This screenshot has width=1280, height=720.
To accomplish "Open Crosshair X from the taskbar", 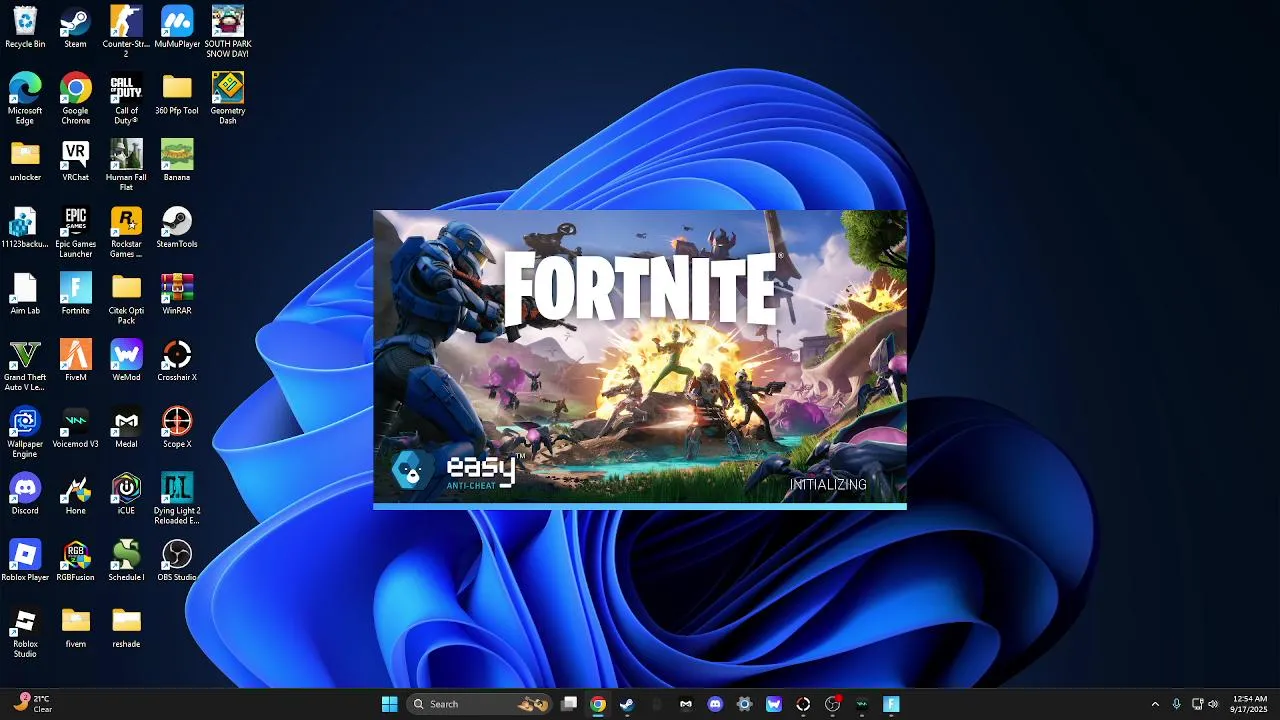I will [803, 704].
